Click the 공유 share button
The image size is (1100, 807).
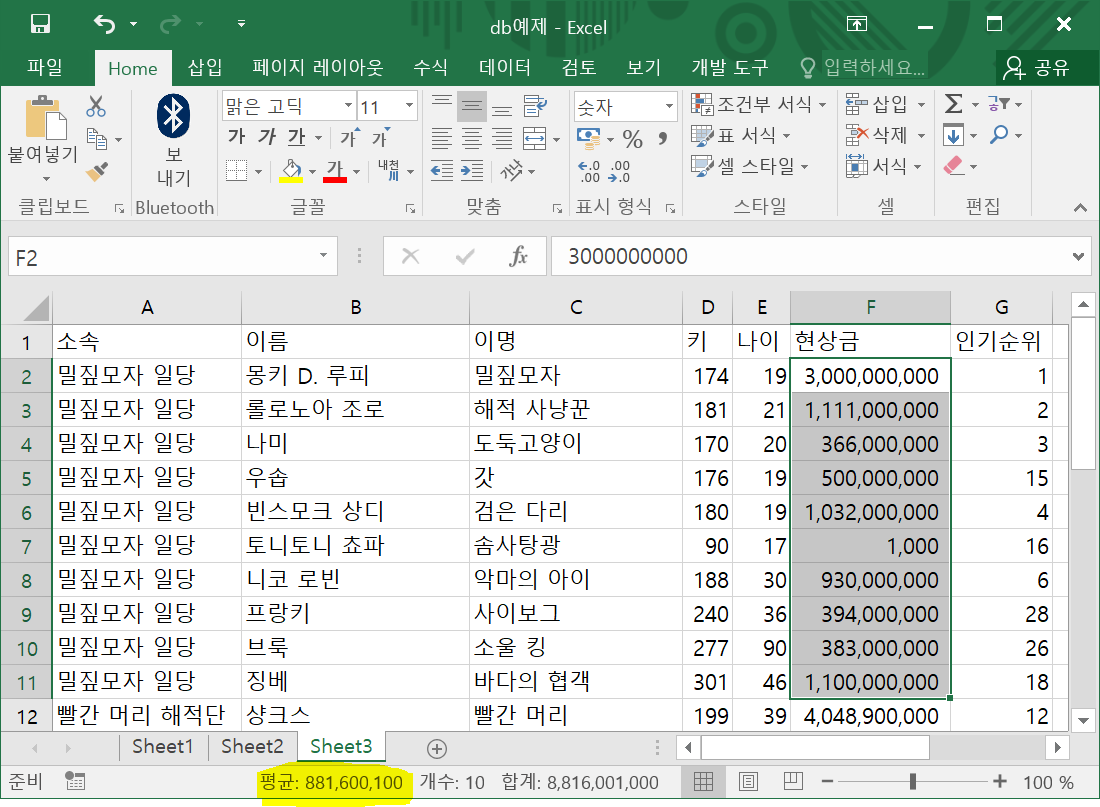pos(1036,67)
